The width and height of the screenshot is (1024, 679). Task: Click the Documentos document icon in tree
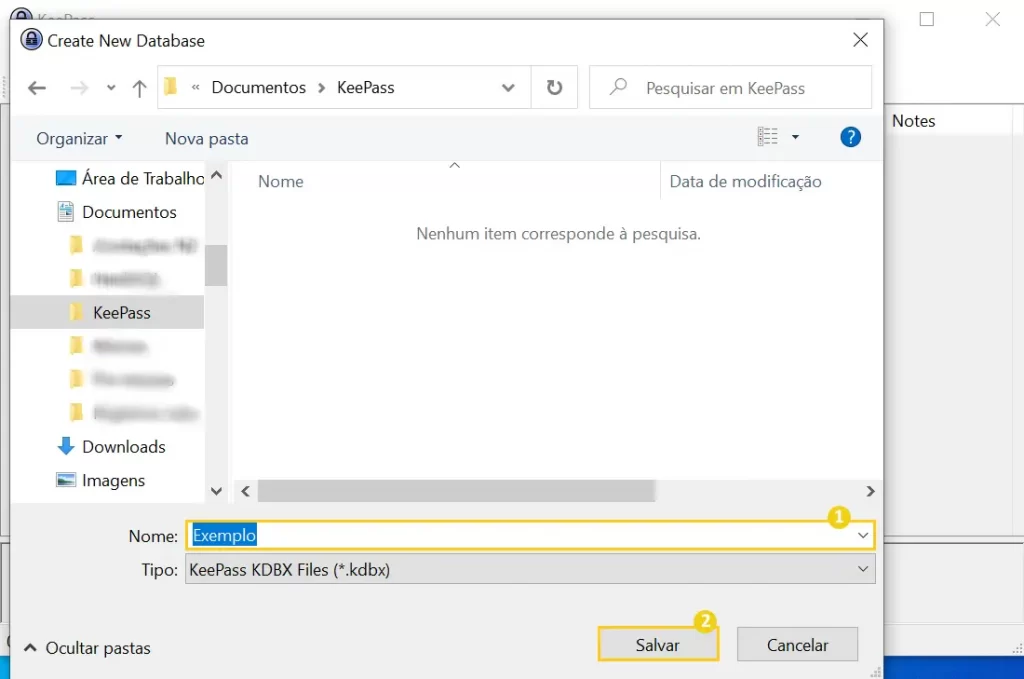pos(65,212)
